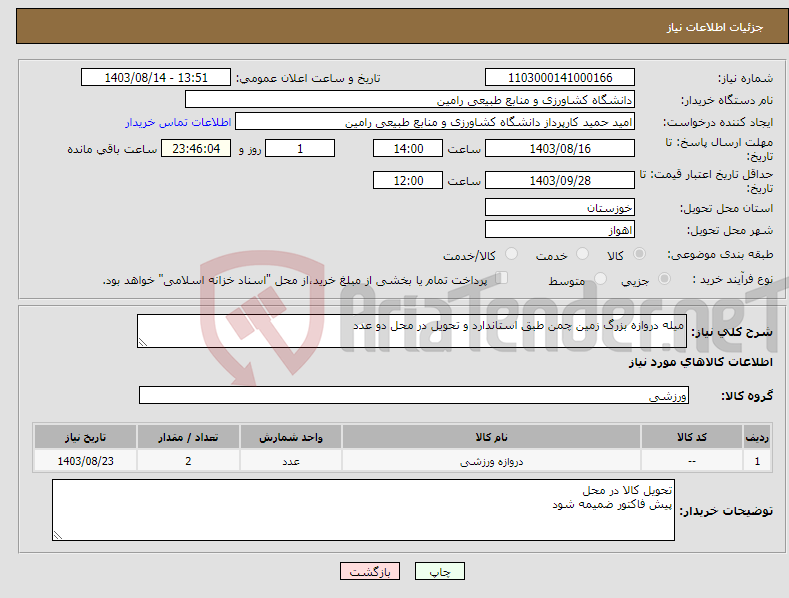The image size is (789, 598).
Task: Click the ردیف column header
Action: pyautogui.click(x=757, y=437)
